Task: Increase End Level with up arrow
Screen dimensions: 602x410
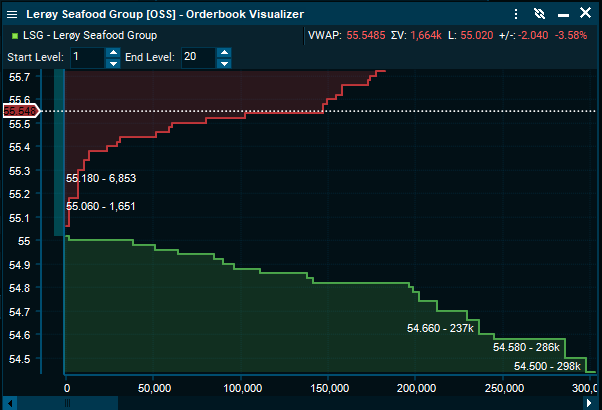Action: tap(224, 53)
